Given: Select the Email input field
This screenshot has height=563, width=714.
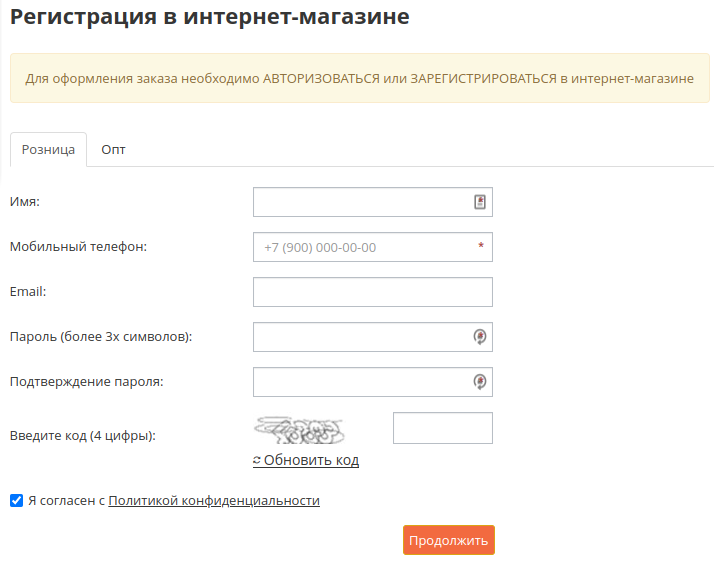Looking at the screenshot, I should tap(373, 292).
